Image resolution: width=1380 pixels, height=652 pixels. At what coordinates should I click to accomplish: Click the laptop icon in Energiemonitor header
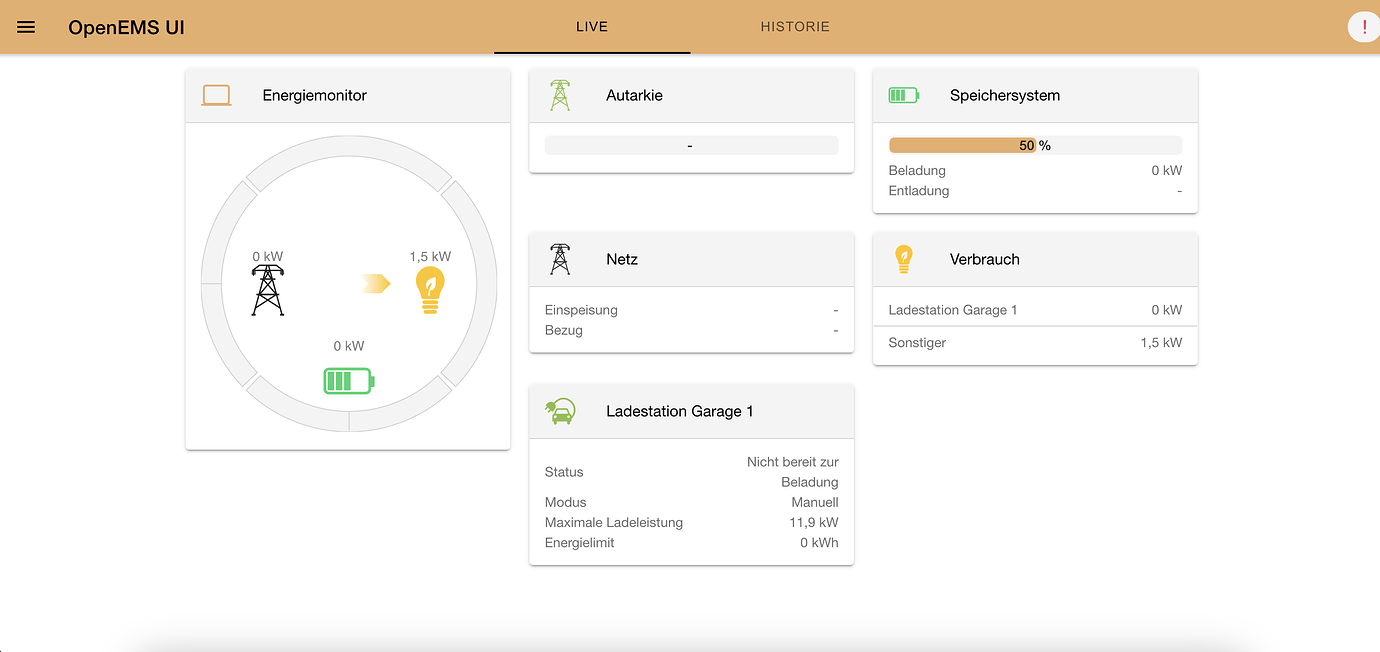216,95
